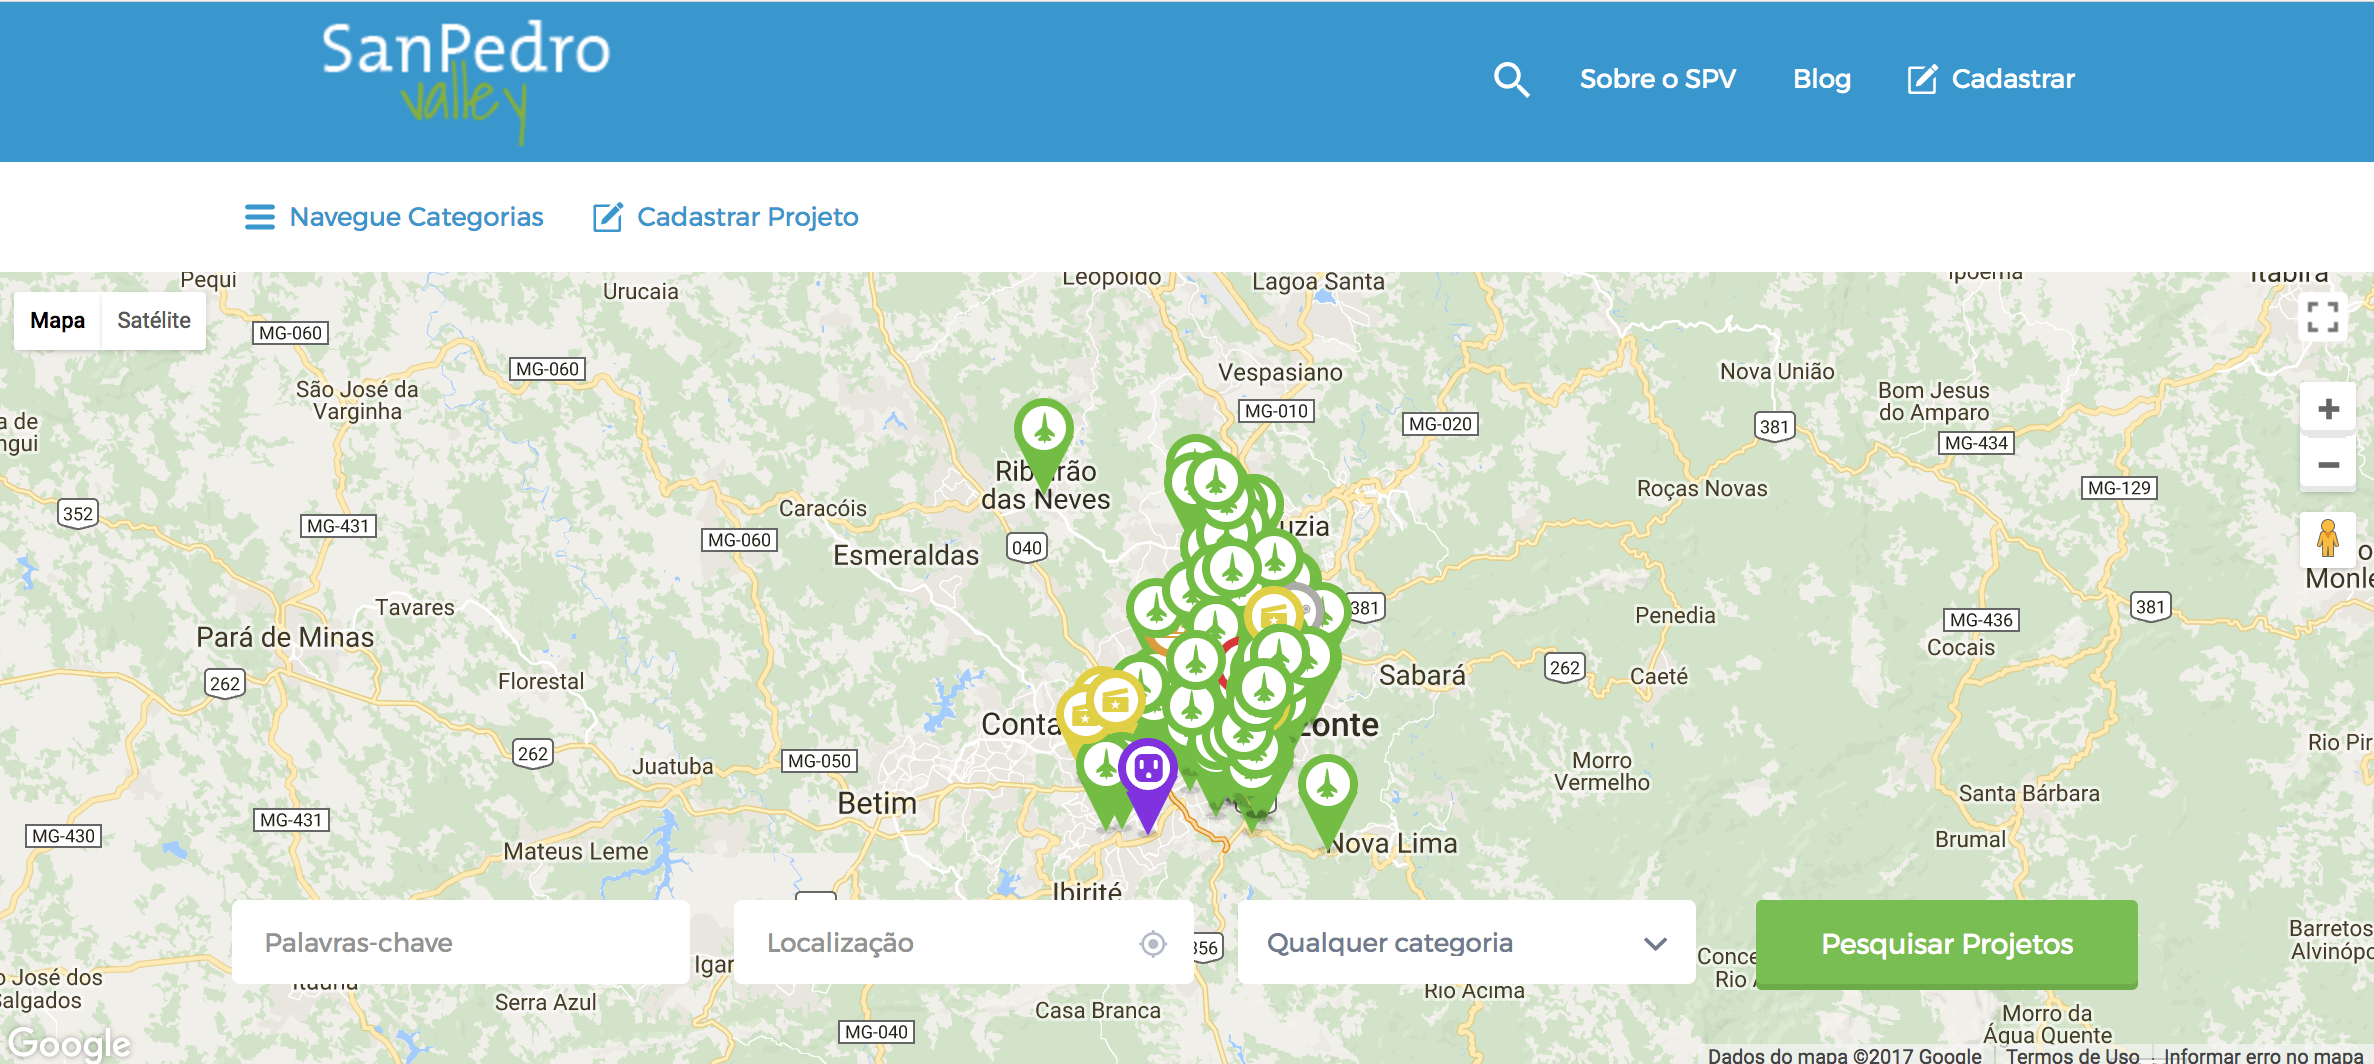The image size is (2374, 1064).
Task: Zoom in on the map
Action: click(x=2328, y=409)
